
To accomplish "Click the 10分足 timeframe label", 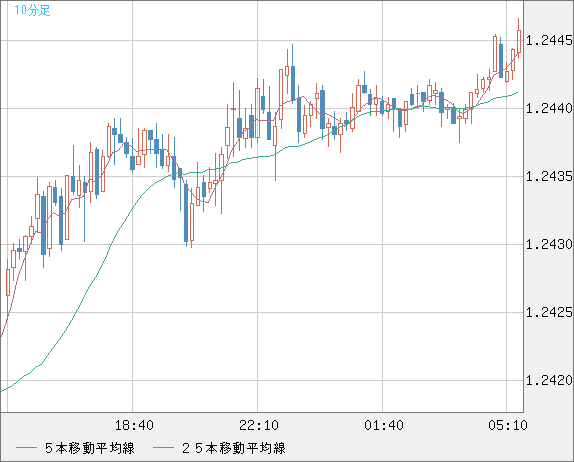I will pos(32,10).
